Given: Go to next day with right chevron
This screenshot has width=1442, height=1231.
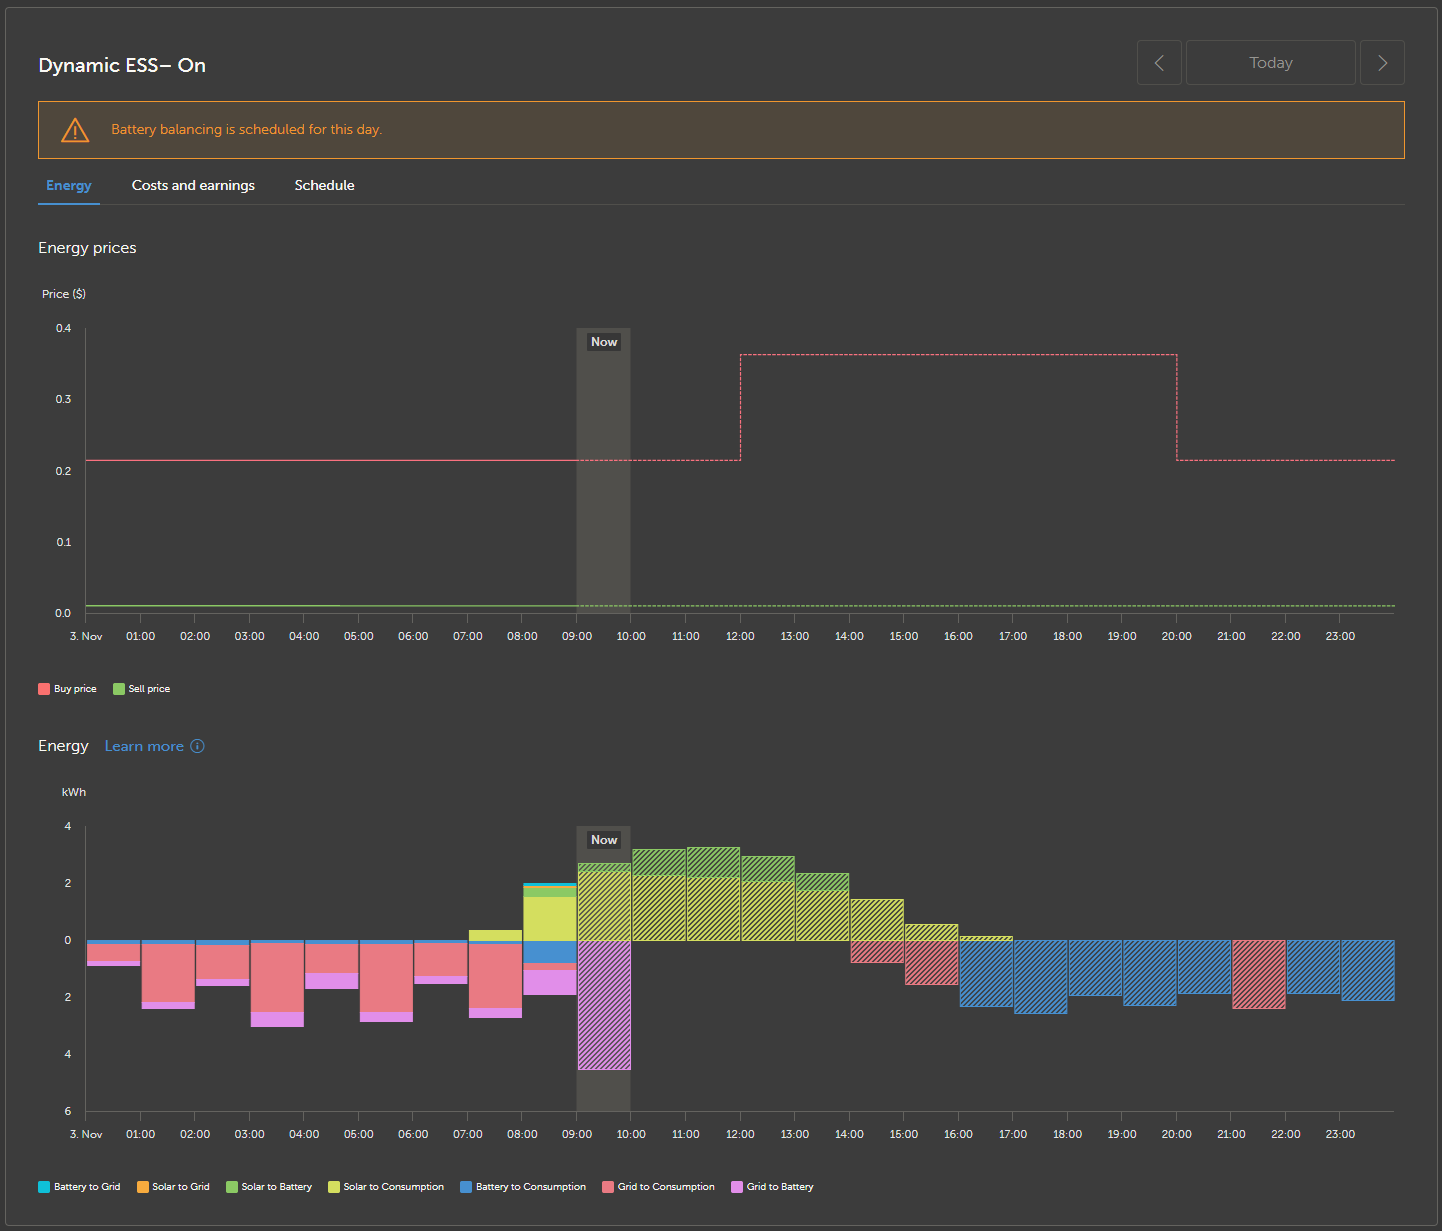Looking at the screenshot, I should (x=1382, y=63).
